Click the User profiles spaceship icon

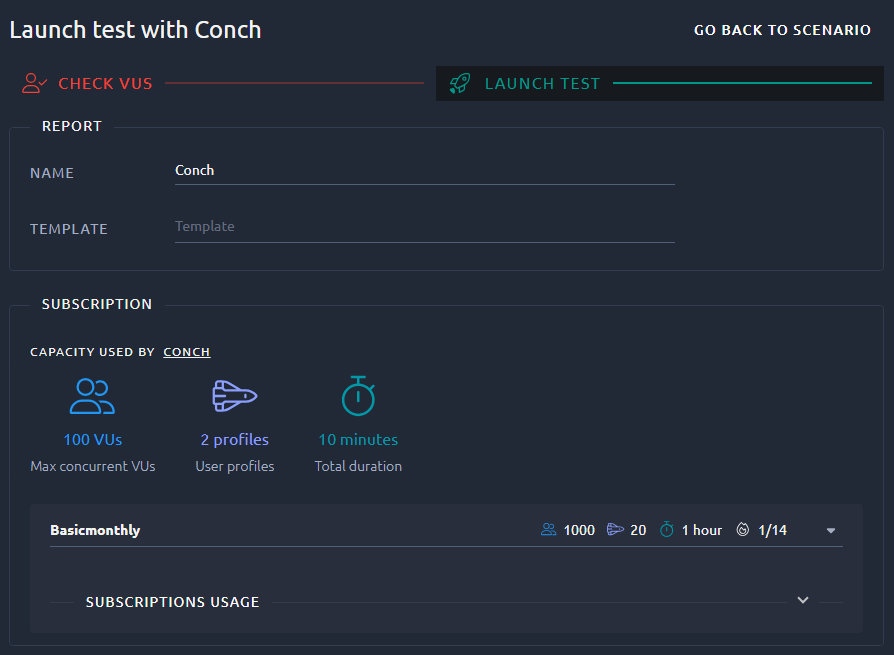coord(234,396)
